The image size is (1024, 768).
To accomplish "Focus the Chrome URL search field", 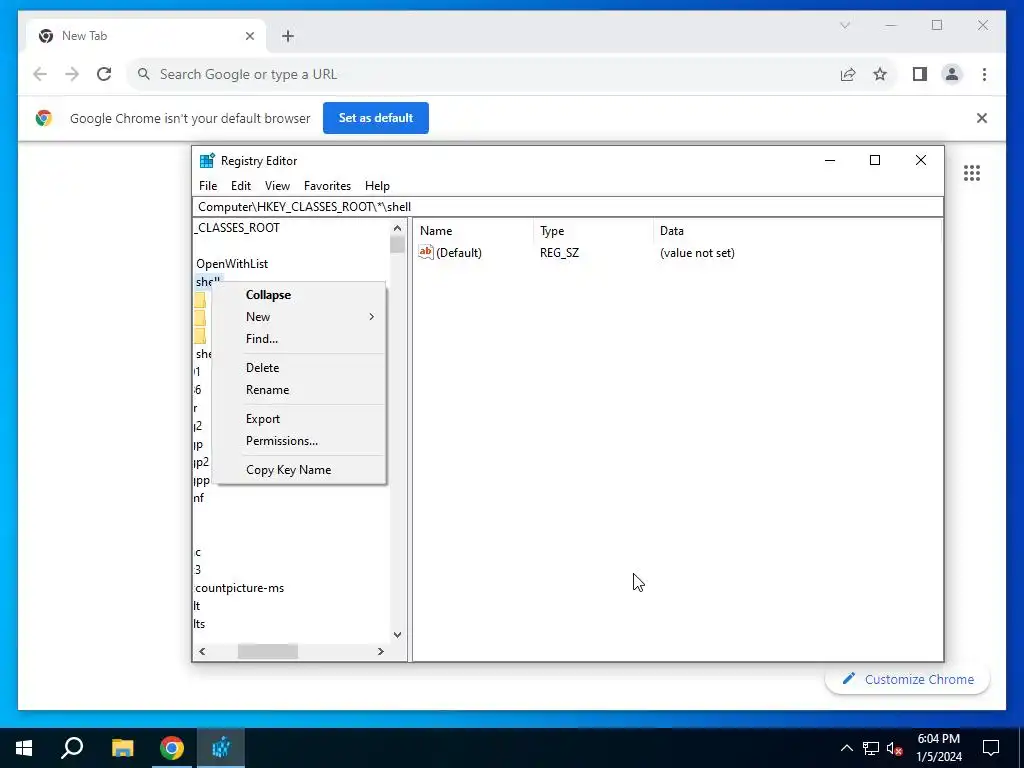I will [483, 74].
